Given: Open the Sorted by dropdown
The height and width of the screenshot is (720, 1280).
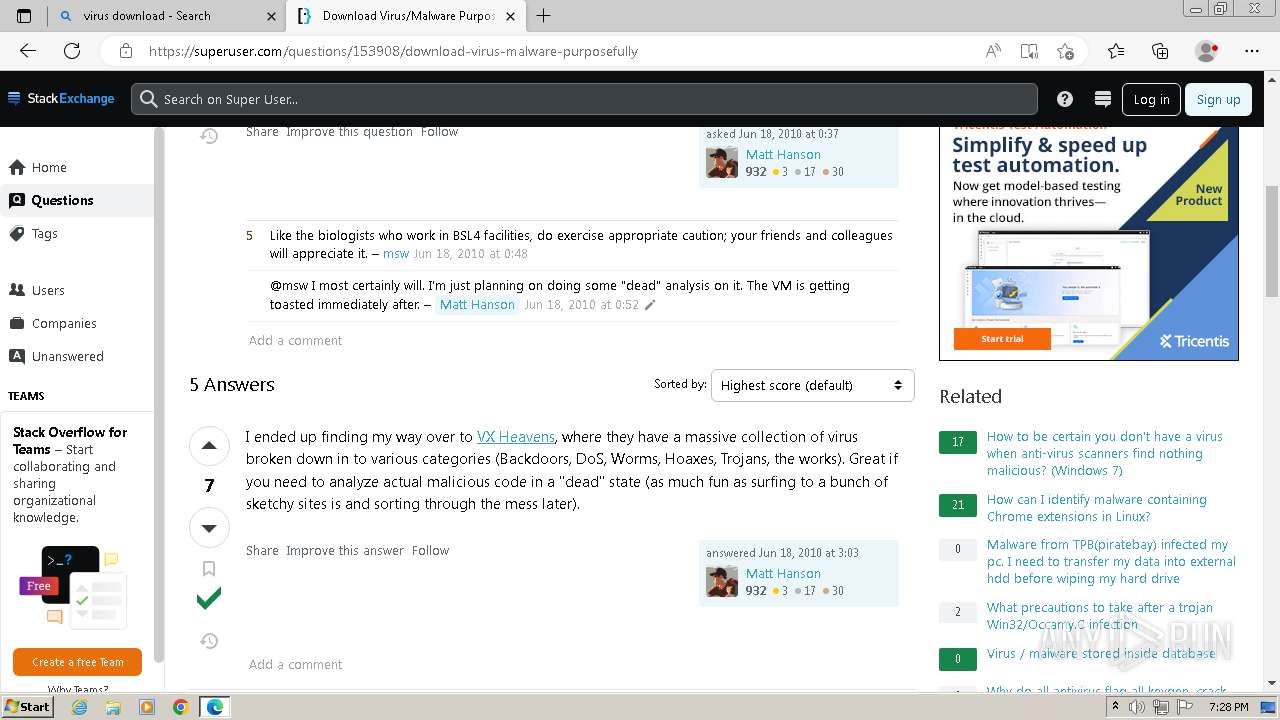Looking at the screenshot, I should pos(812,385).
